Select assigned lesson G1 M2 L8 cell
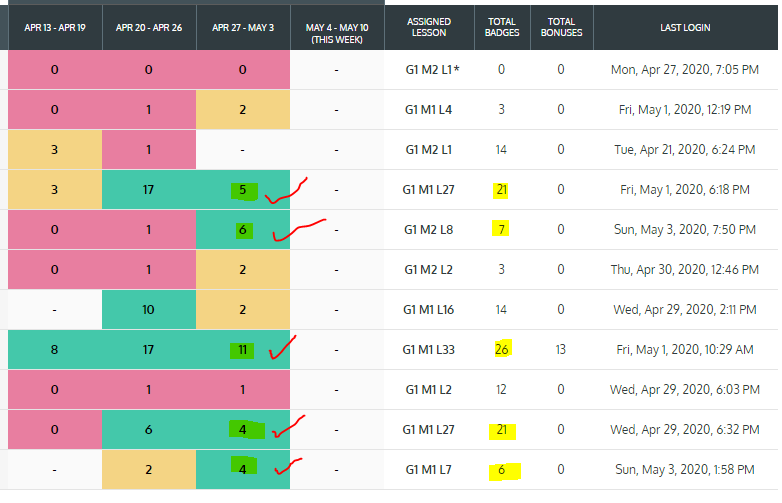This screenshot has width=782, height=503. point(428,230)
